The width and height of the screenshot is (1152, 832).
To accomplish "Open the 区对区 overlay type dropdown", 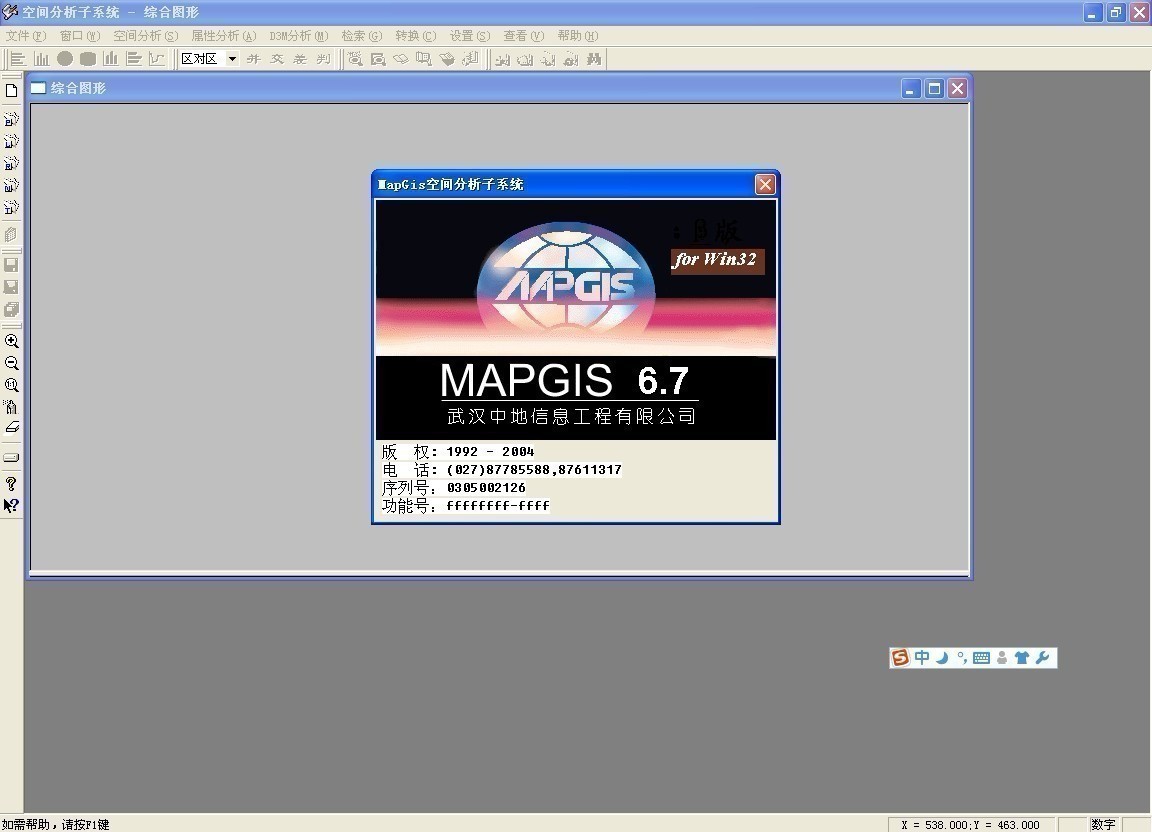I will 231,59.
